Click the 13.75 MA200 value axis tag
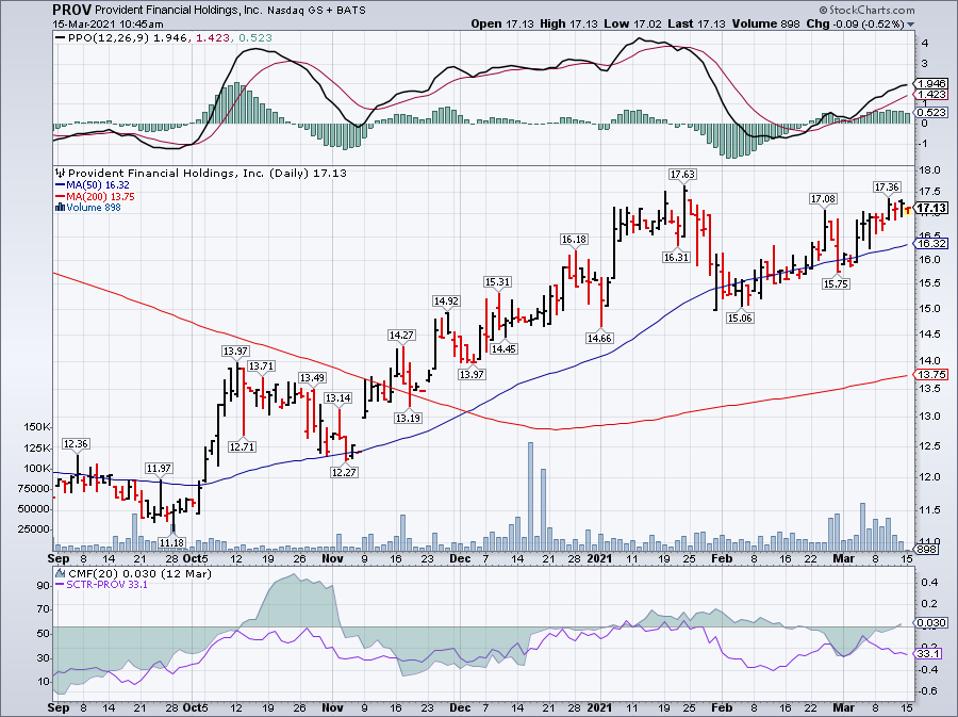The image size is (958, 717). (931, 375)
